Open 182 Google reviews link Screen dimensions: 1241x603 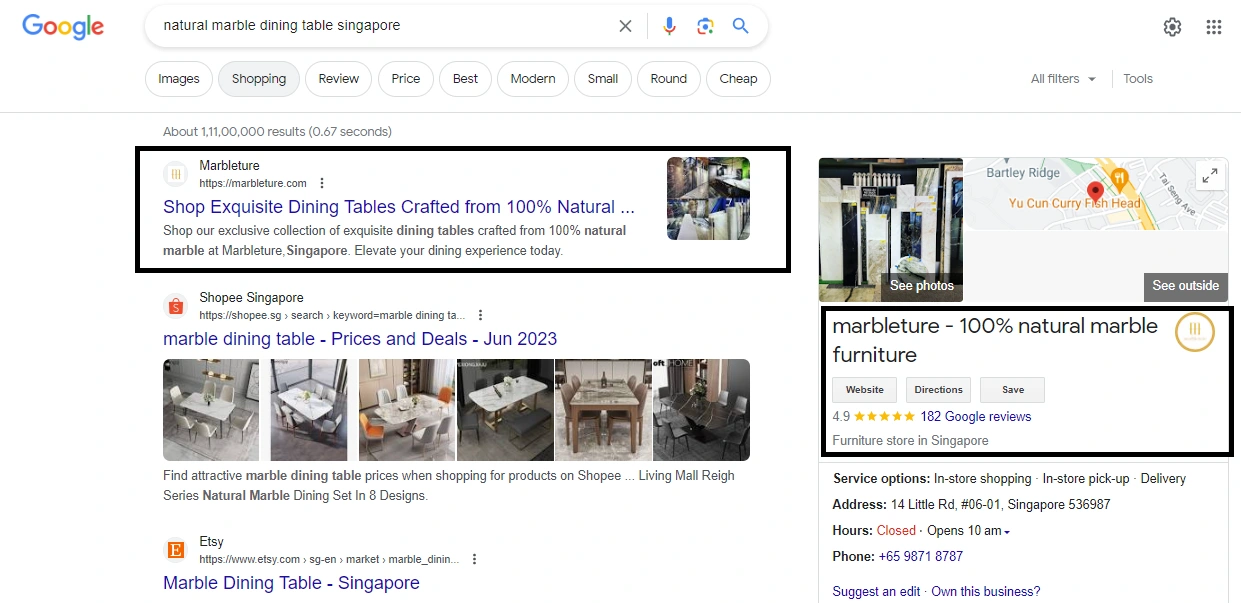coord(976,417)
